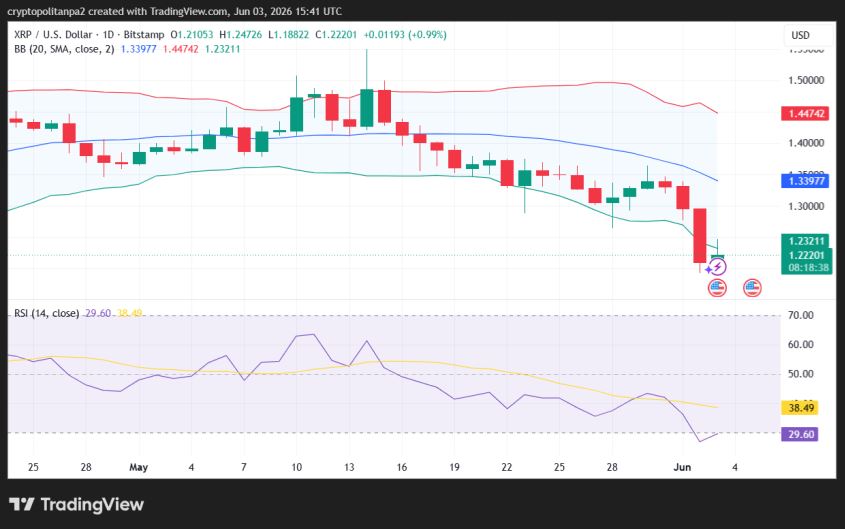Click the 1.40000 price axis label
The image size is (845, 529).
click(806, 143)
